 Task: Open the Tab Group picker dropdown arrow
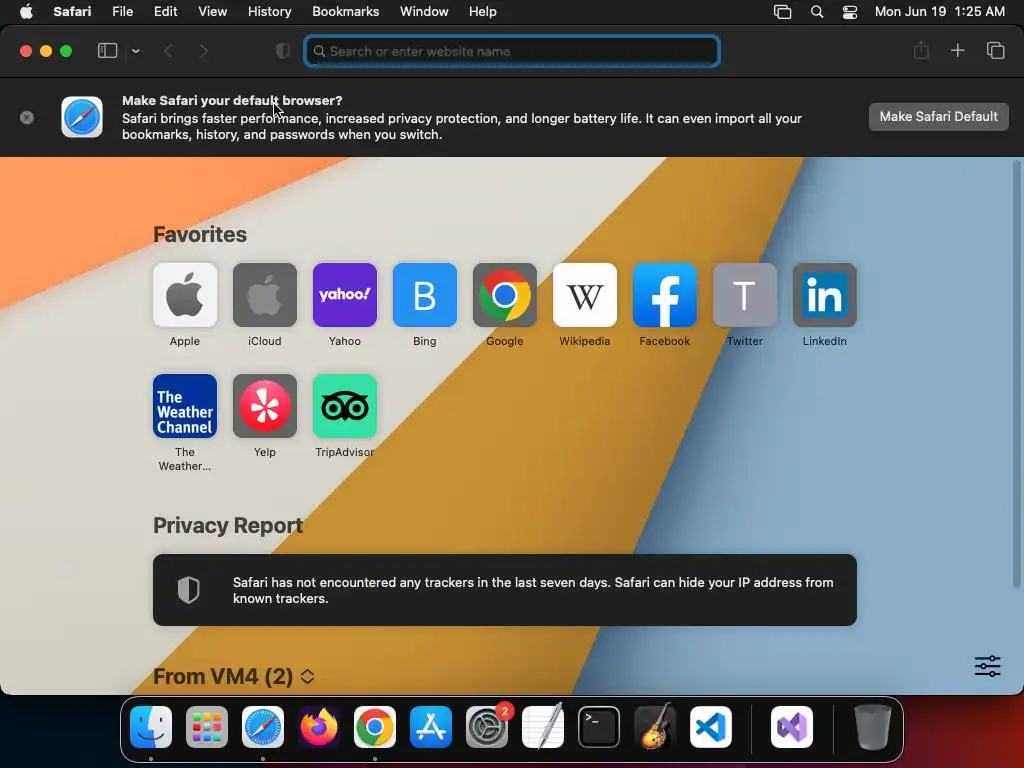[x=136, y=51]
